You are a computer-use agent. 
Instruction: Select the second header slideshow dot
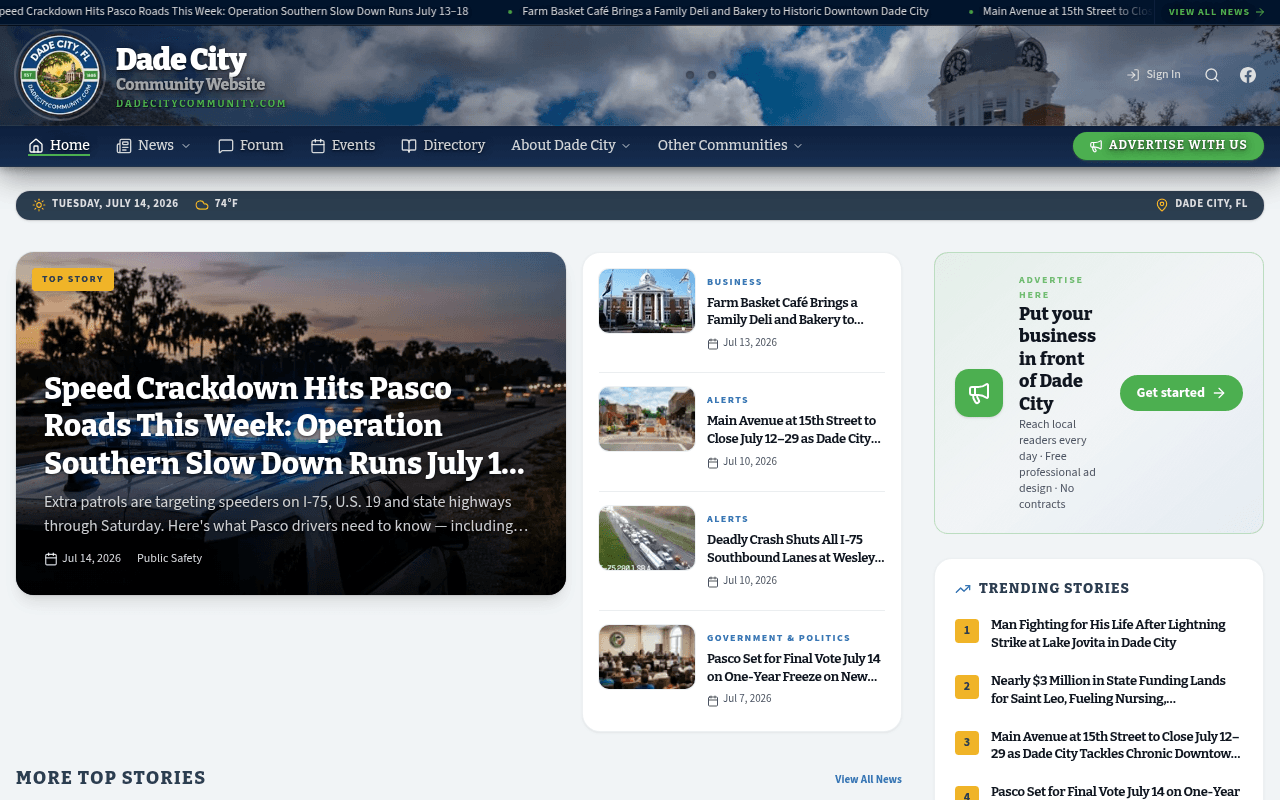[x=712, y=75]
